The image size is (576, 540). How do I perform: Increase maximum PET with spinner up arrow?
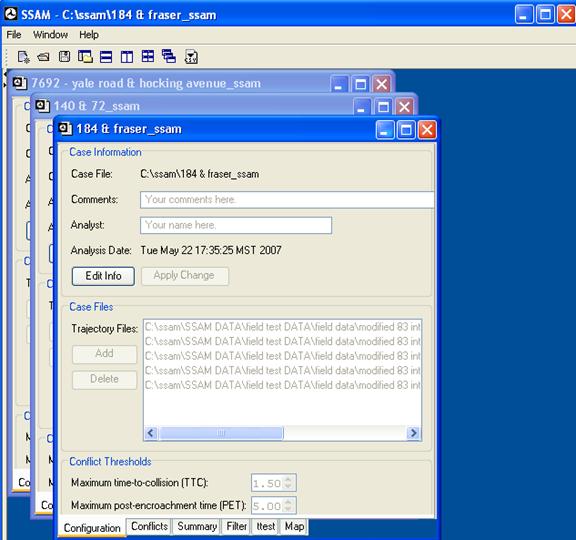coord(289,502)
